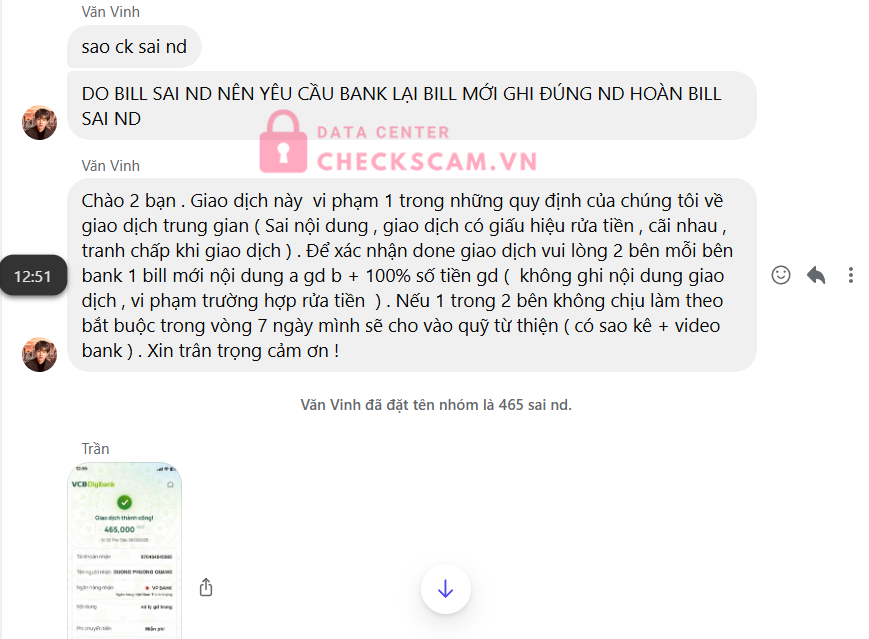Select the 'Chào 2 bạn' long message bubble
Screen dimensions: 869x639
[x=412, y=275]
